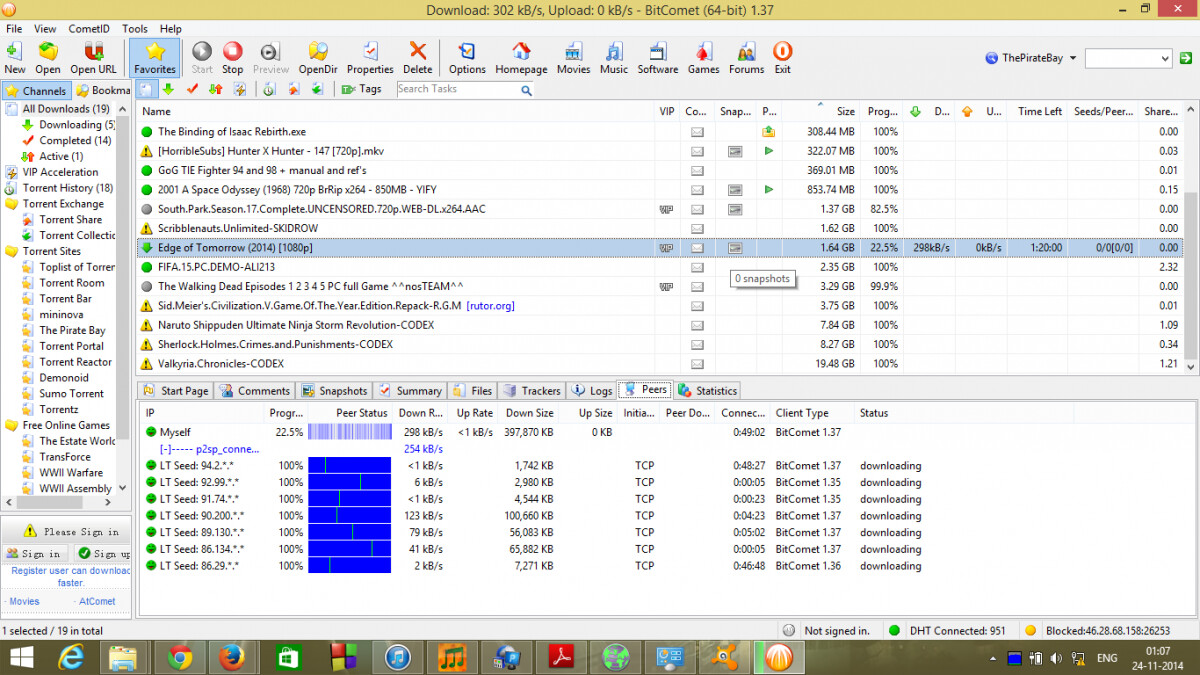1200x675 pixels.
Task: Click the Delete task icon
Action: tap(417, 58)
